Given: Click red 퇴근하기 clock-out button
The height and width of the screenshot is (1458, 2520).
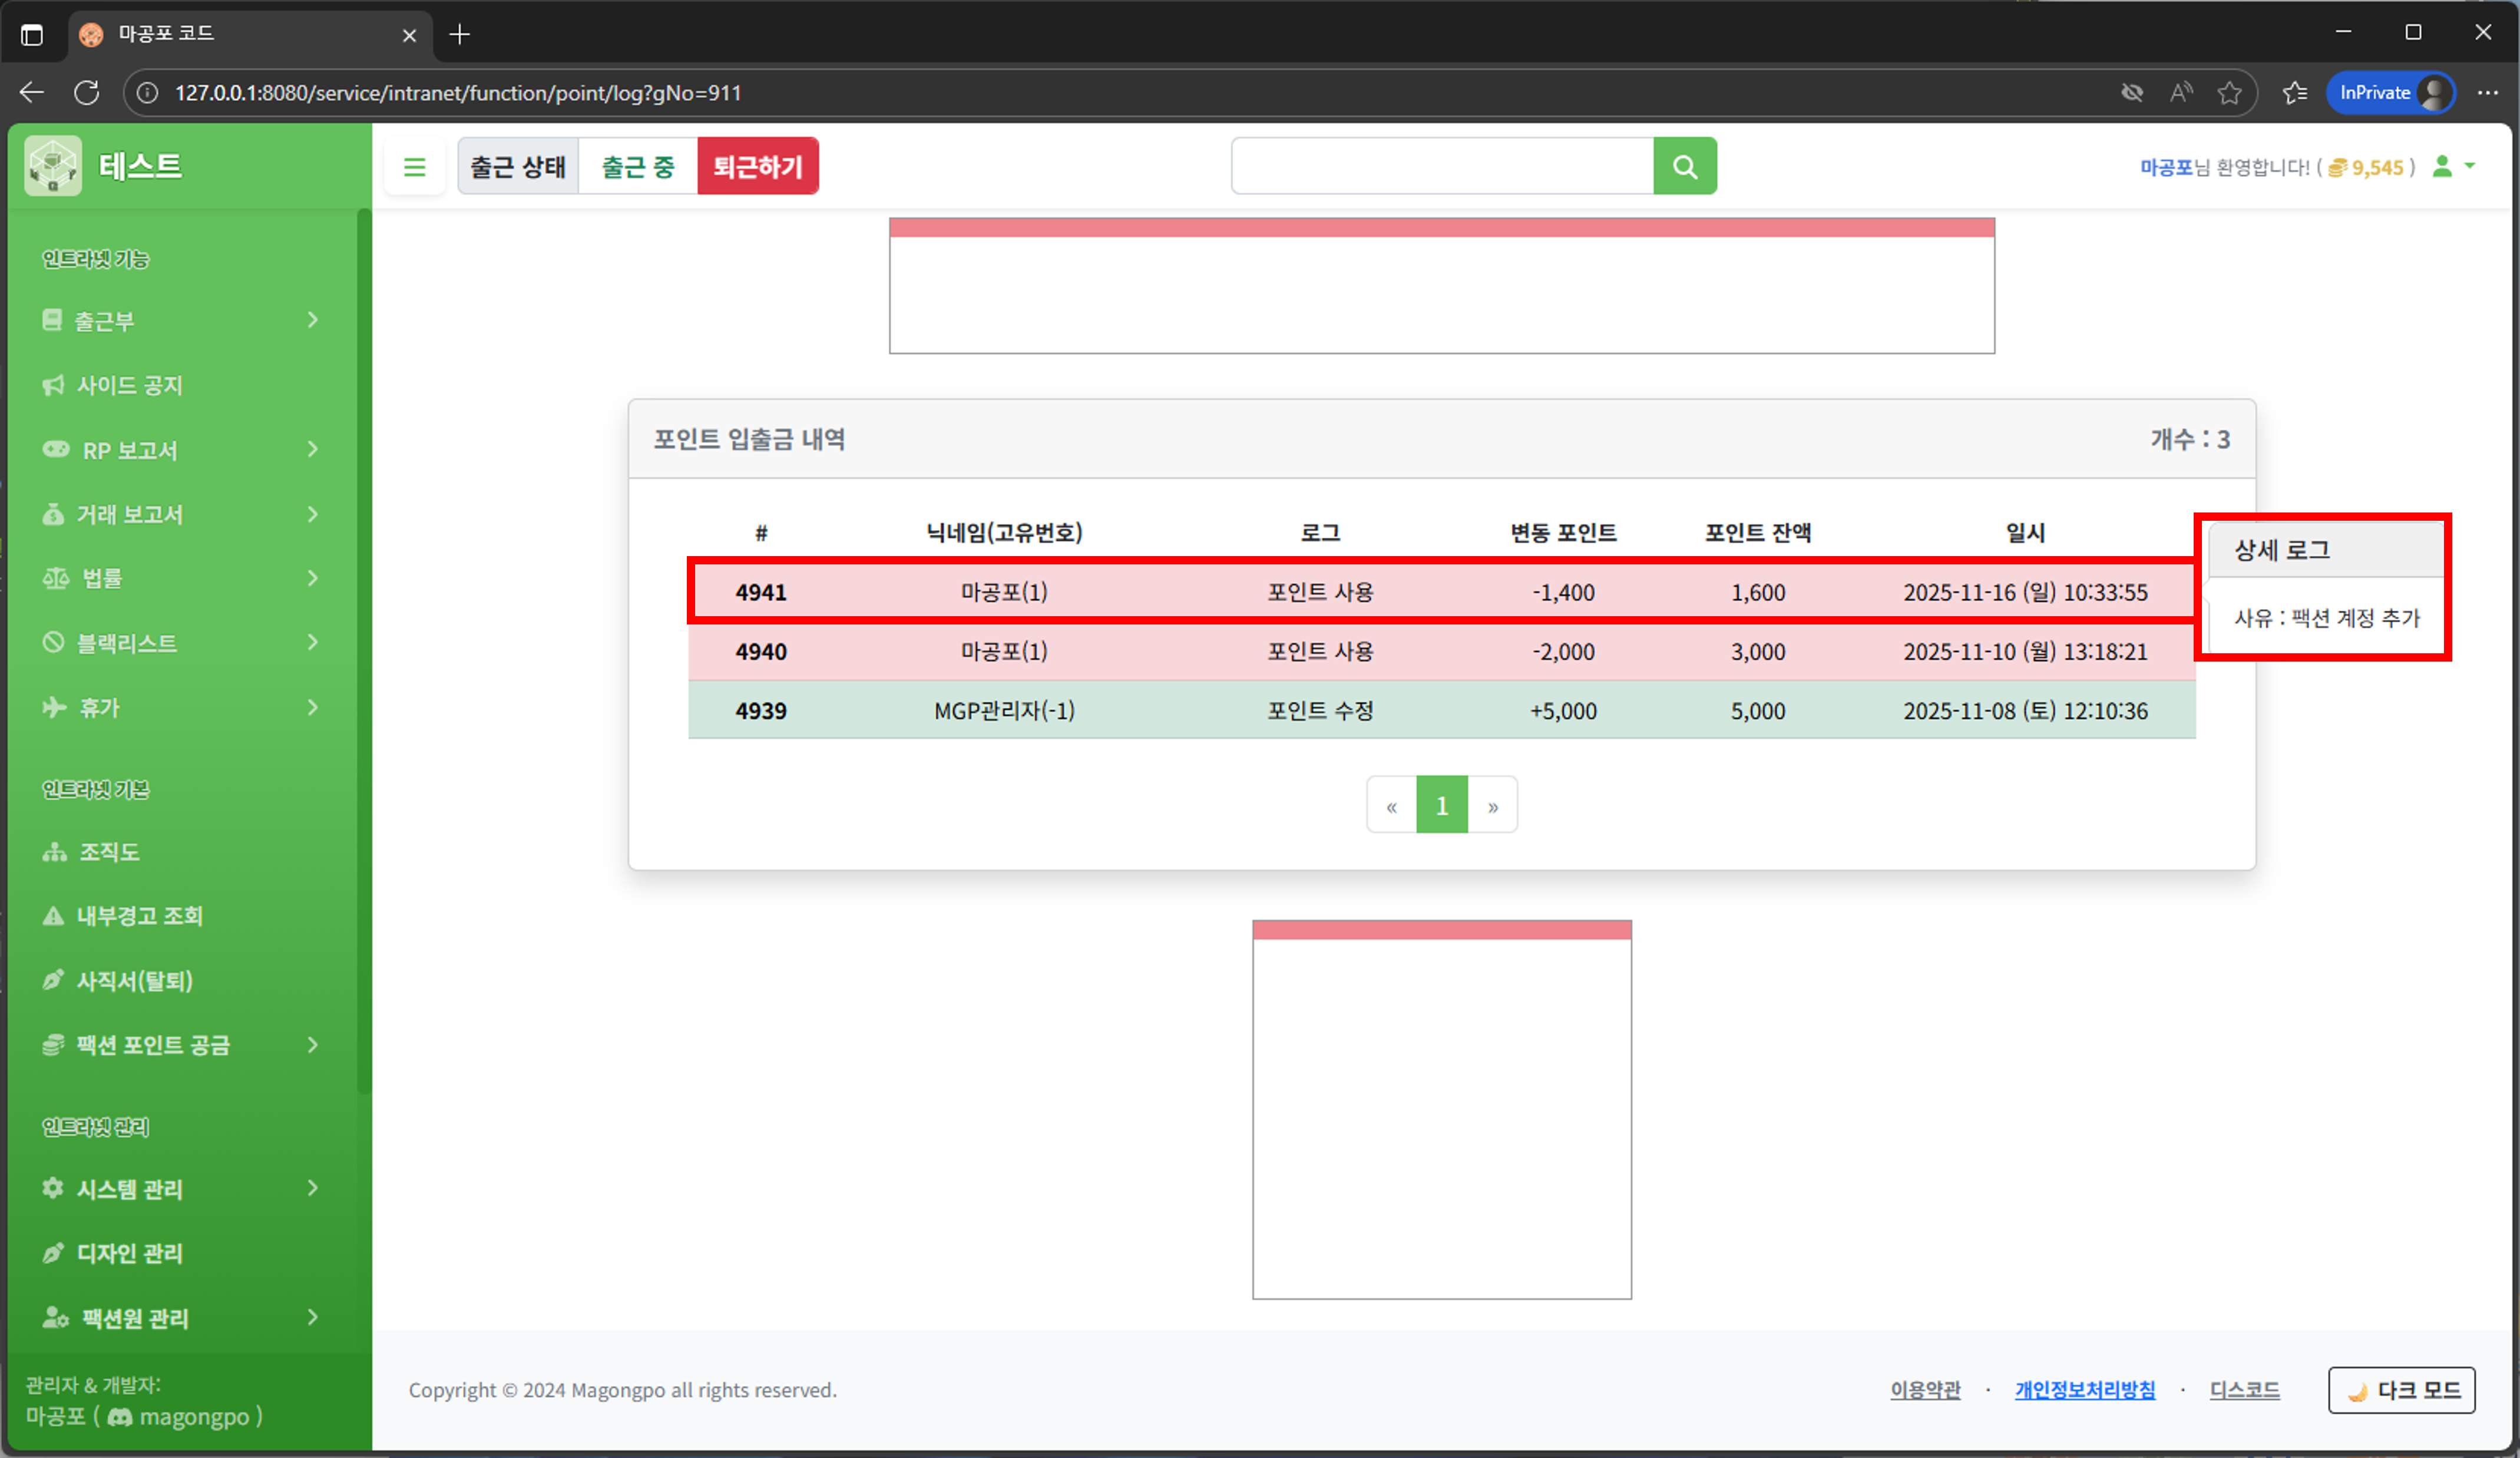Looking at the screenshot, I should coord(757,166).
